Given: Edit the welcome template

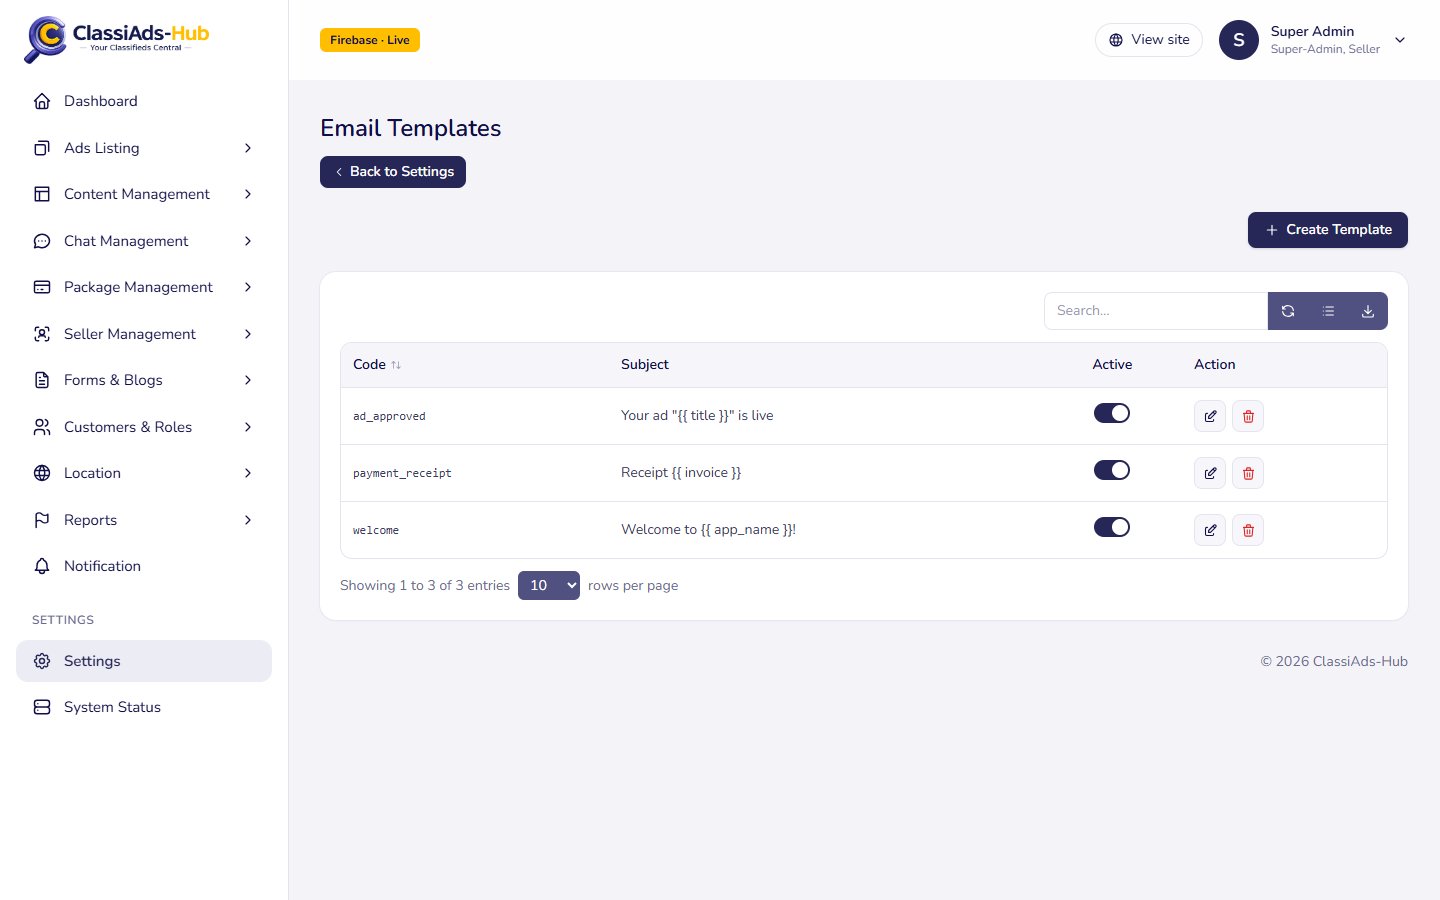Looking at the screenshot, I should [x=1210, y=530].
